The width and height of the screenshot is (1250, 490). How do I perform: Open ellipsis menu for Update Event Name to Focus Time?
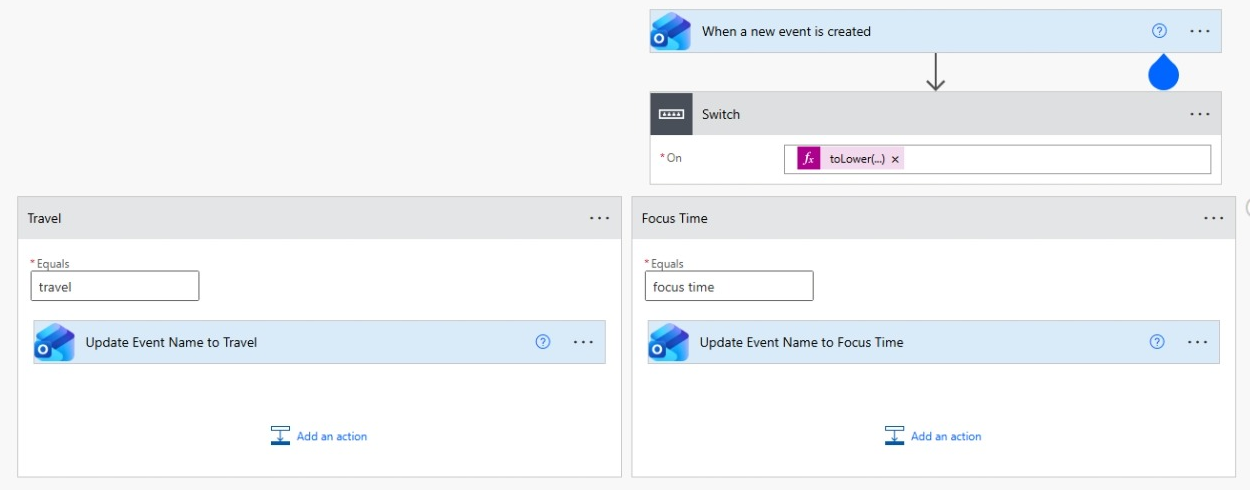pos(1198,342)
